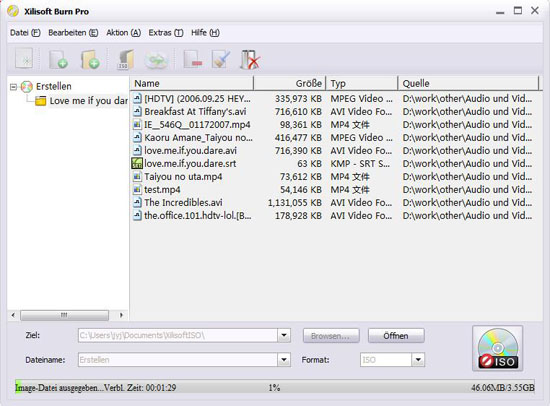
Task: Click the Breakfast At Tiffany's.avi file icon
Action: tap(137, 112)
